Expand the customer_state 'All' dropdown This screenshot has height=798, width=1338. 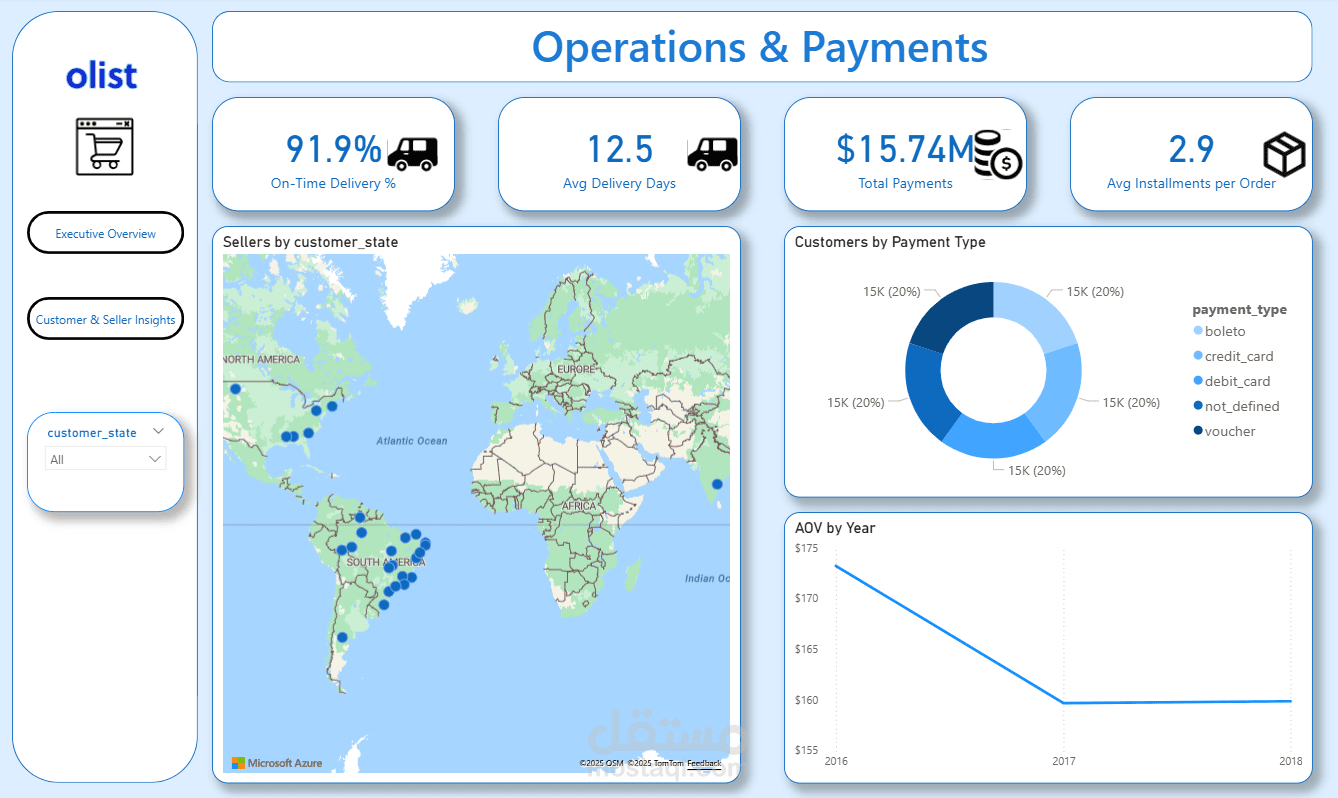point(106,459)
